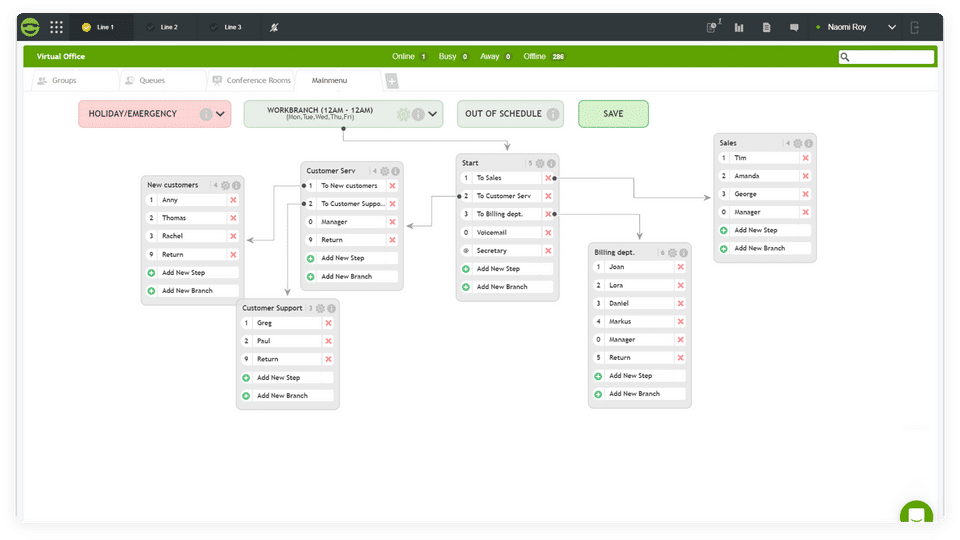Open the statistics bar chart icon
Image resolution: width=960 pixels, height=540 pixels.
click(739, 28)
